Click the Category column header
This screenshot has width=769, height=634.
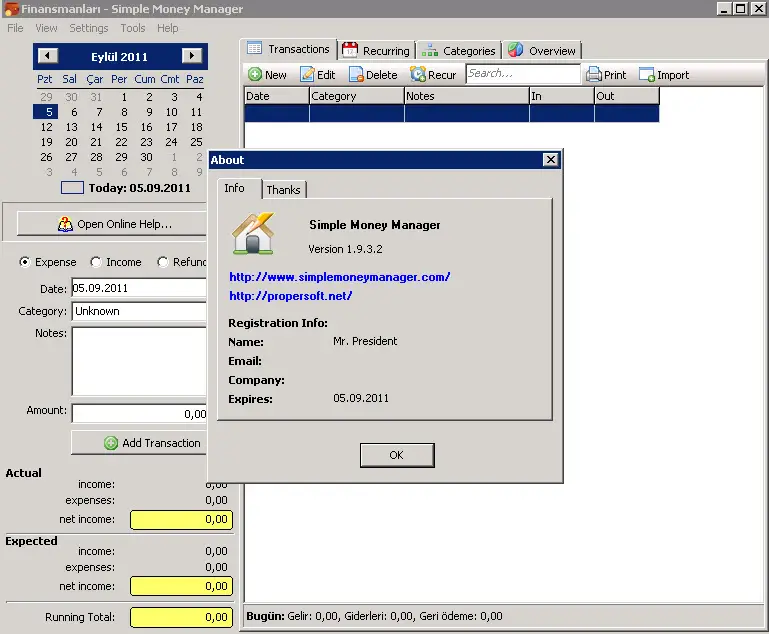(357, 96)
